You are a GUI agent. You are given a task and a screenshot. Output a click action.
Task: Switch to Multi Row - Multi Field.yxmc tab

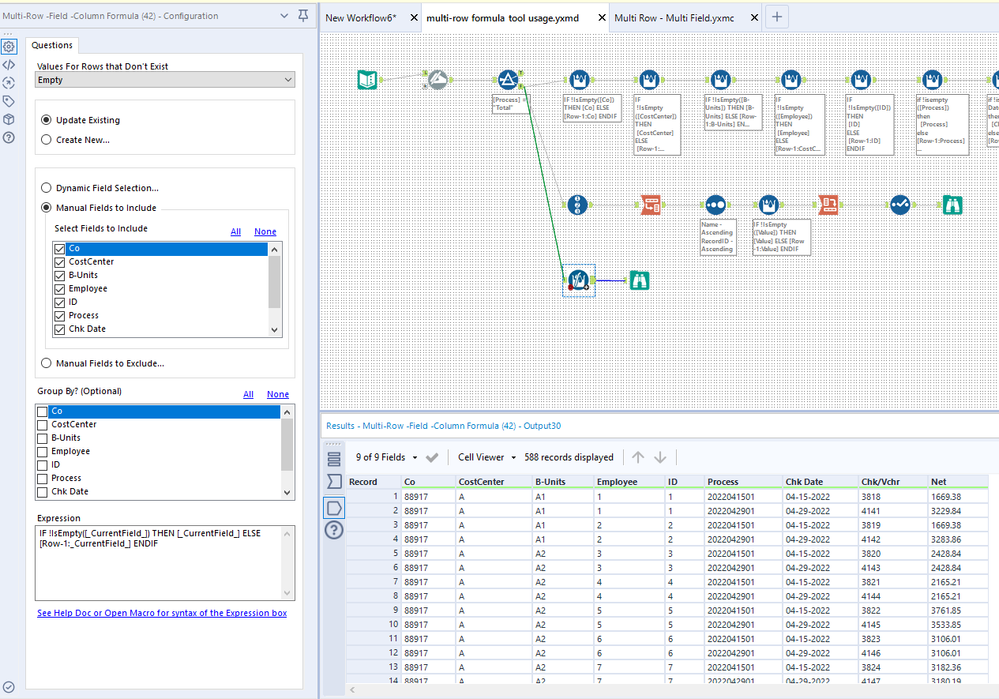[x=674, y=18]
